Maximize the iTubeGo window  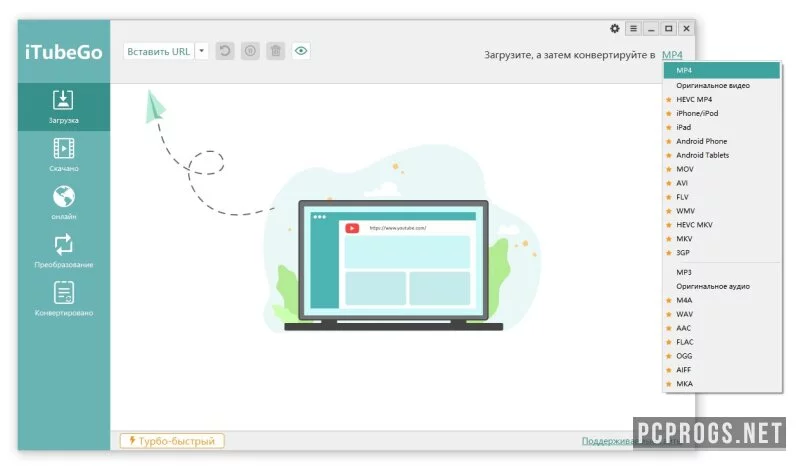click(668, 29)
